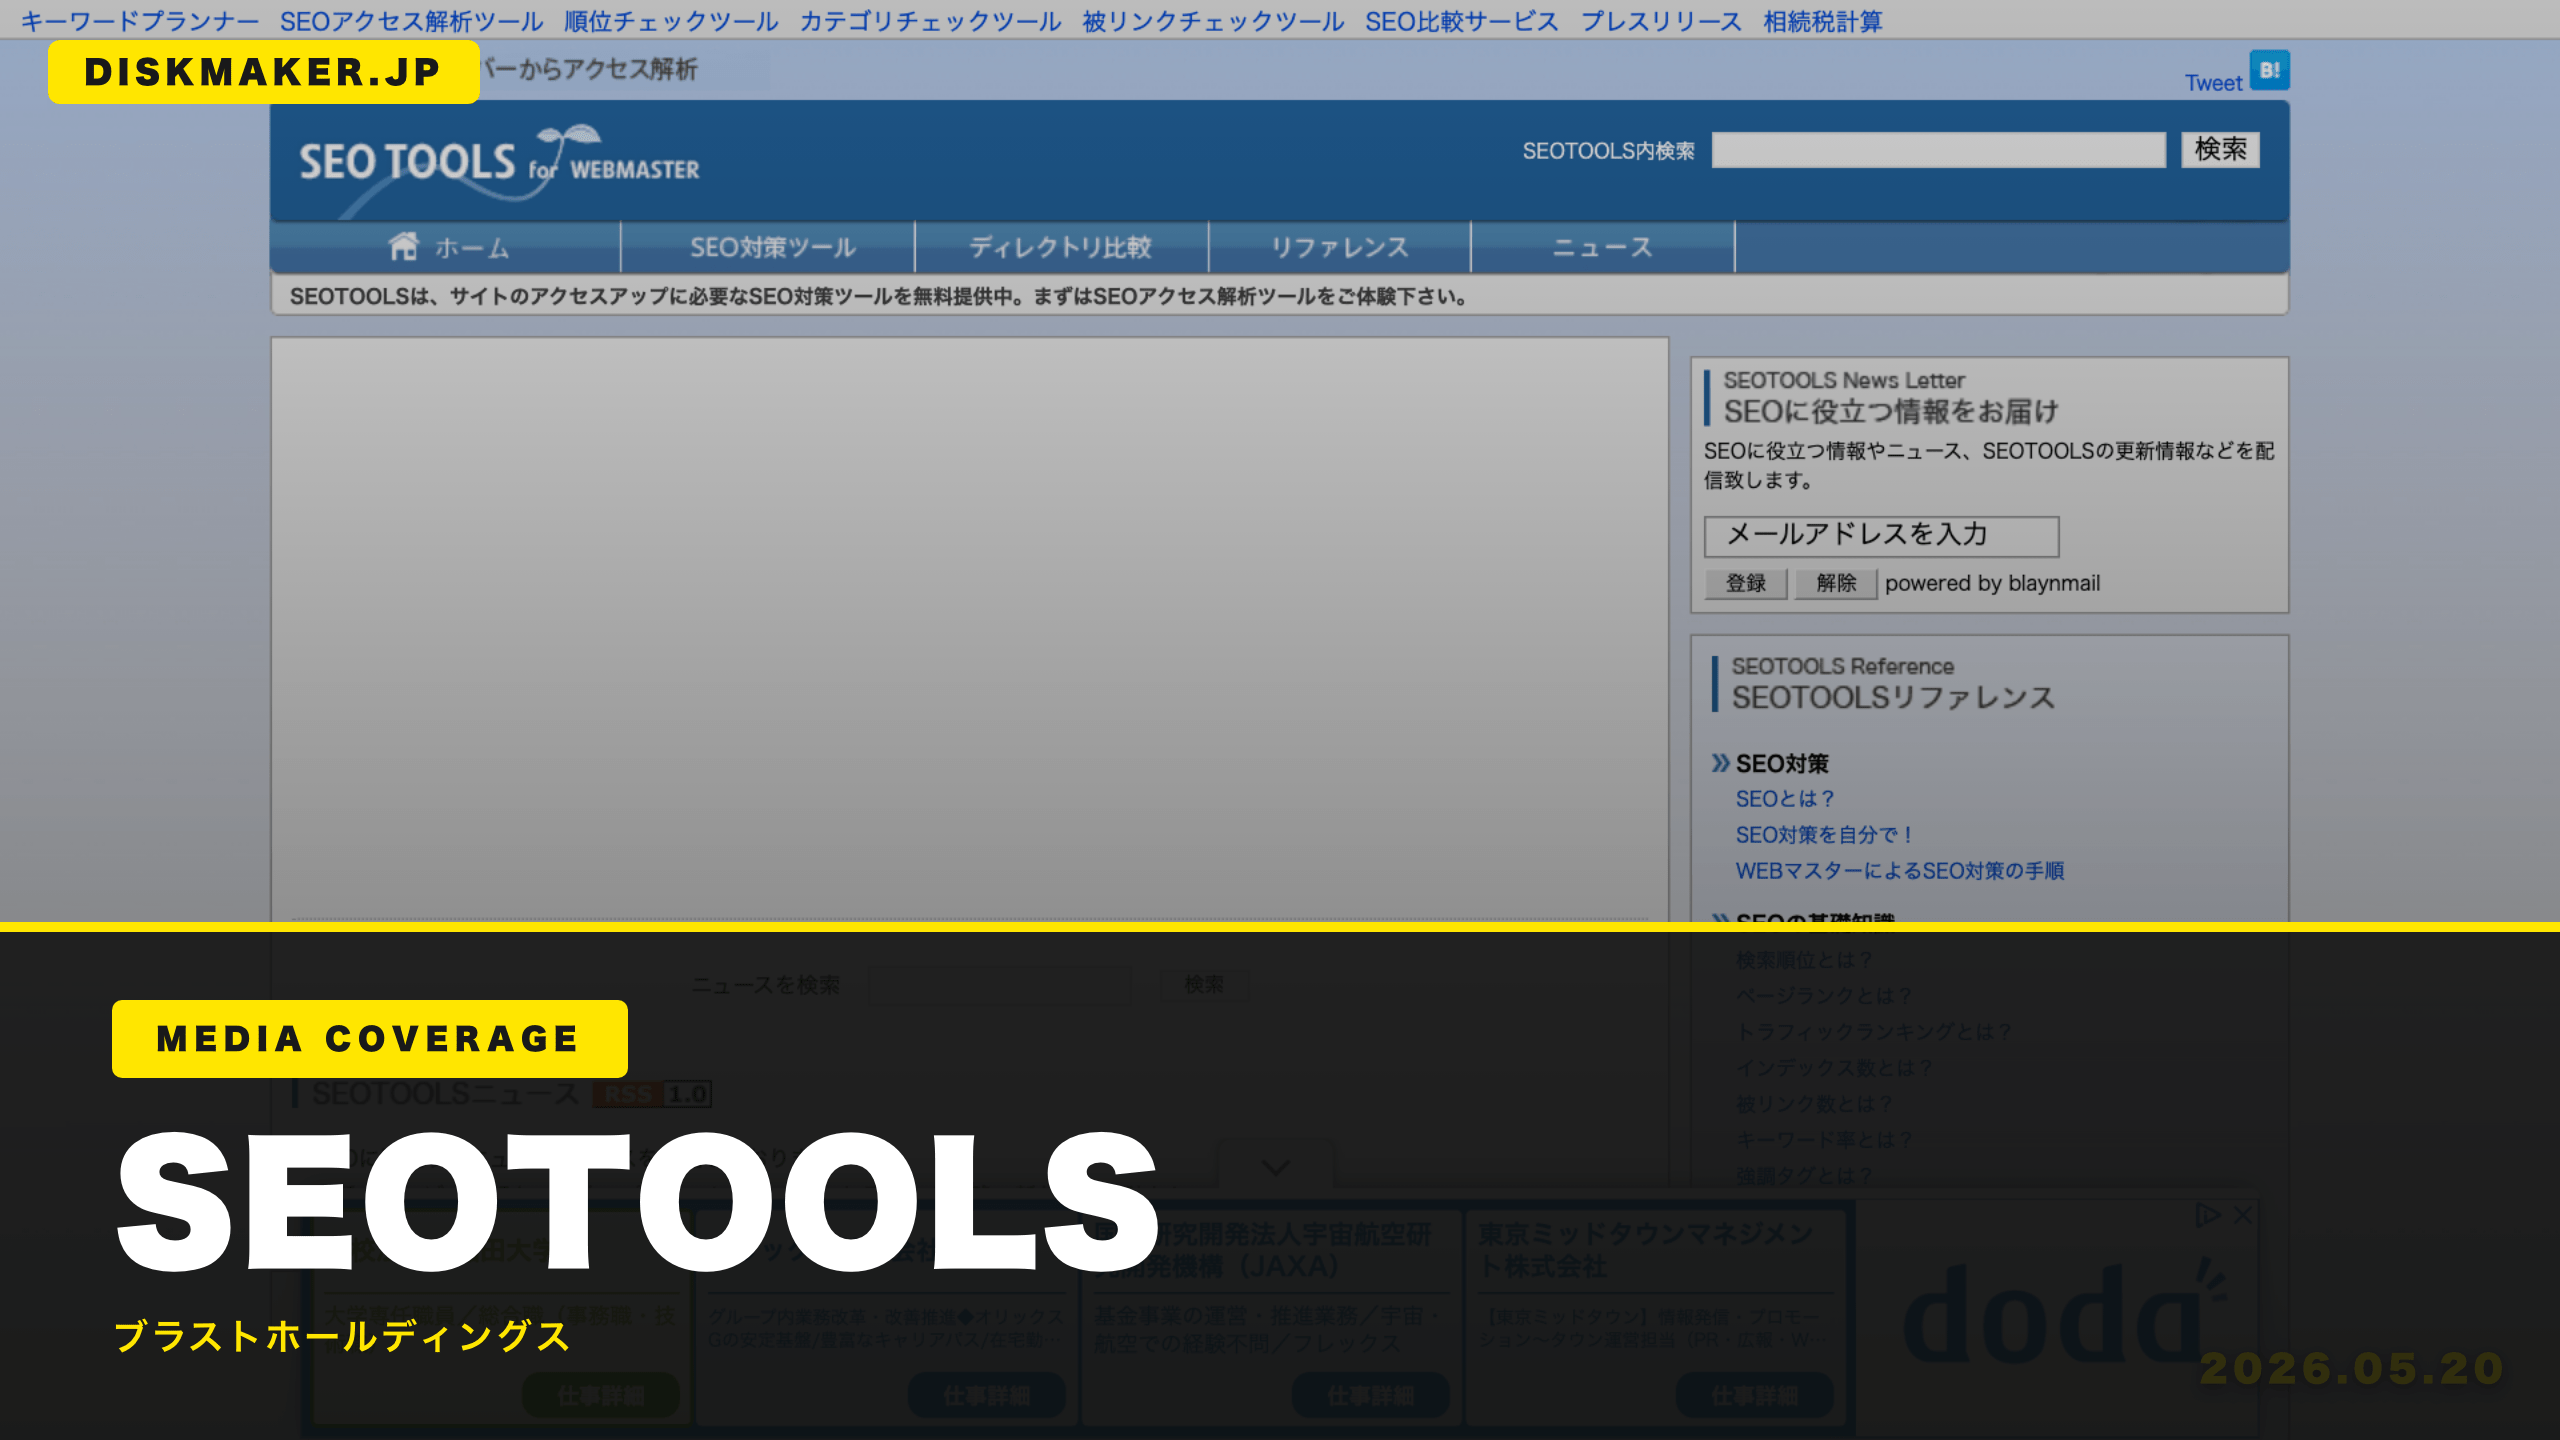Open the 検索順位とは？ link
The image size is (2560, 1440).
(x=1805, y=960)
